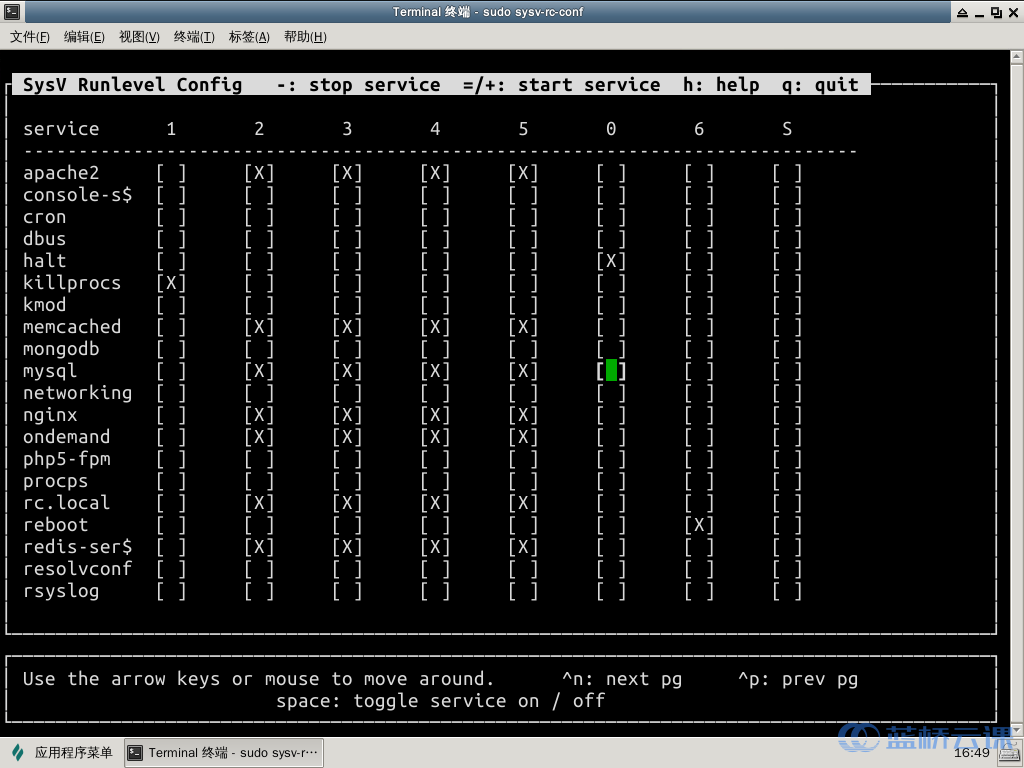Click the 16:49 clock in the panel
Screen dimensions: 1024x768
972,753
